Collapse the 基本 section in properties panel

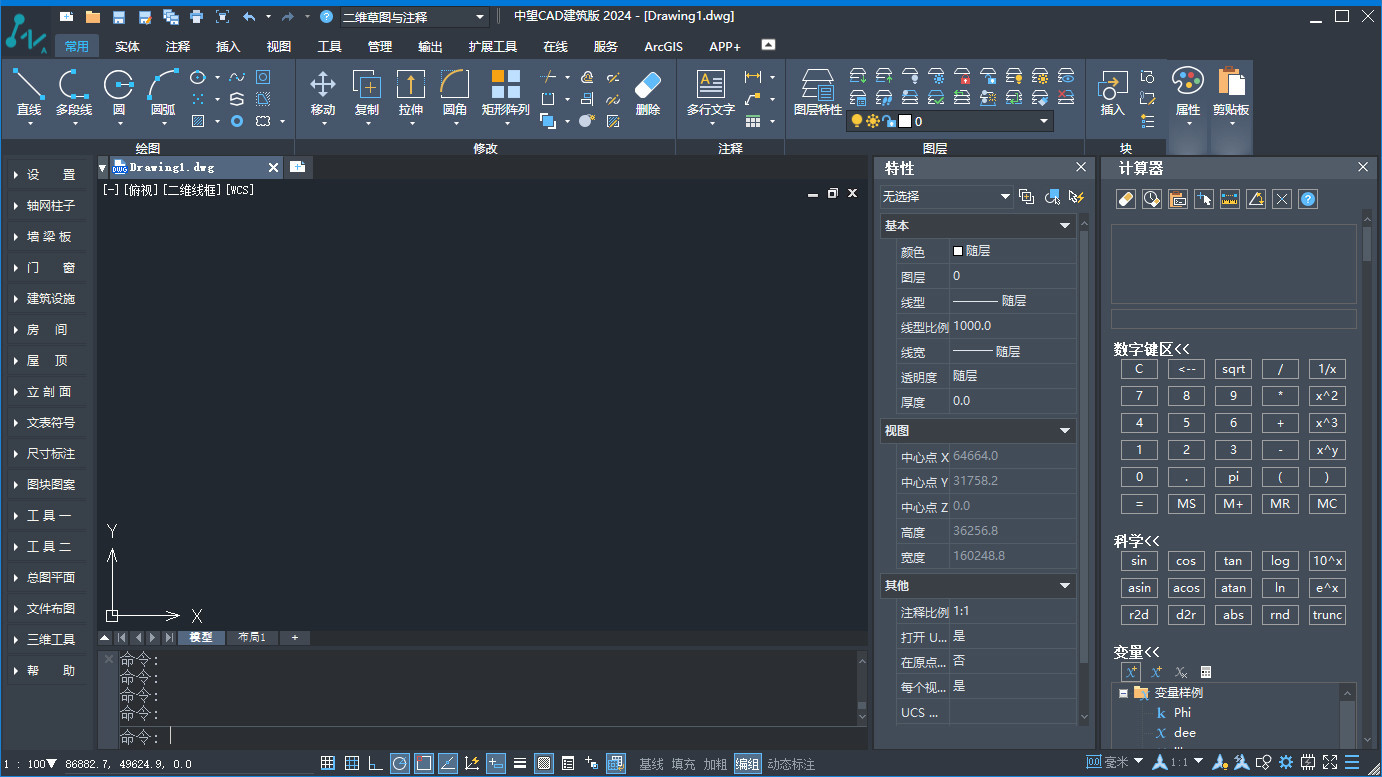coord(1065,226)
